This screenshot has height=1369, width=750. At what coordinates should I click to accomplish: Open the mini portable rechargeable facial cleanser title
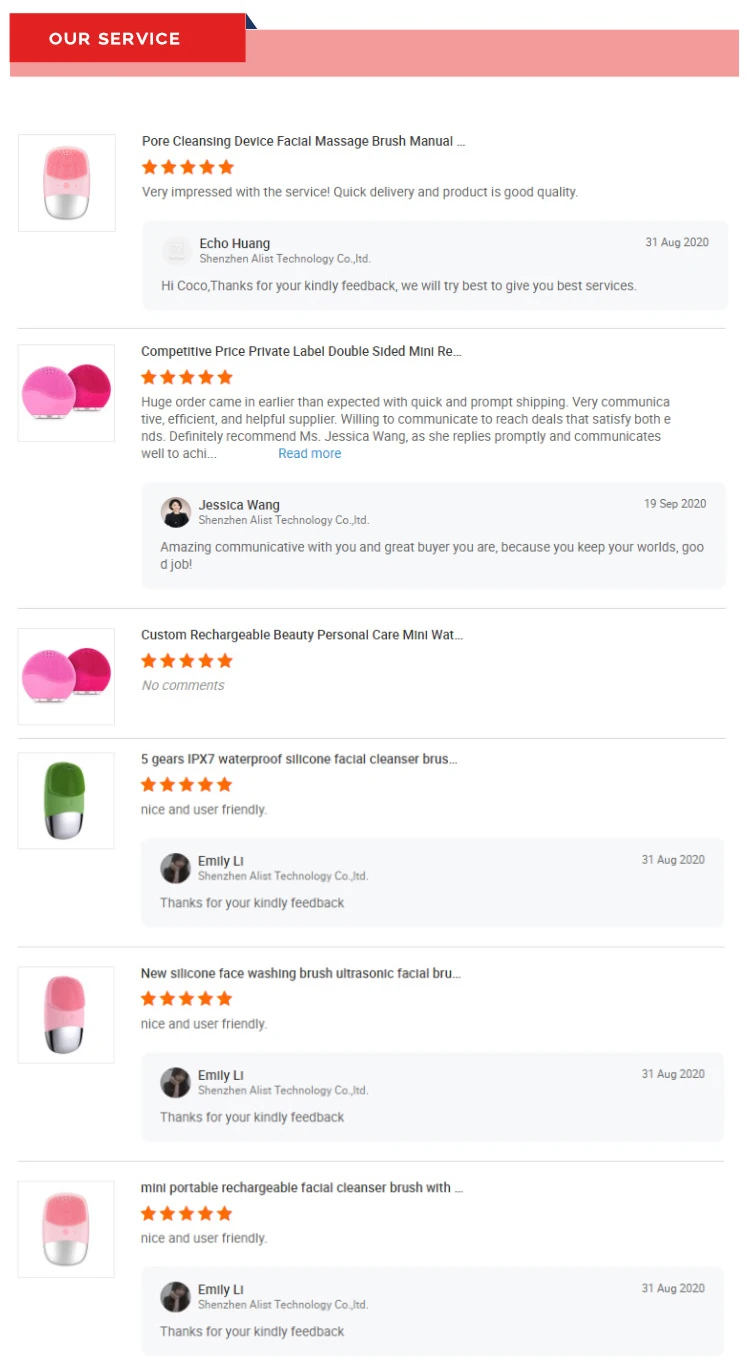[x=302, y=1188]
